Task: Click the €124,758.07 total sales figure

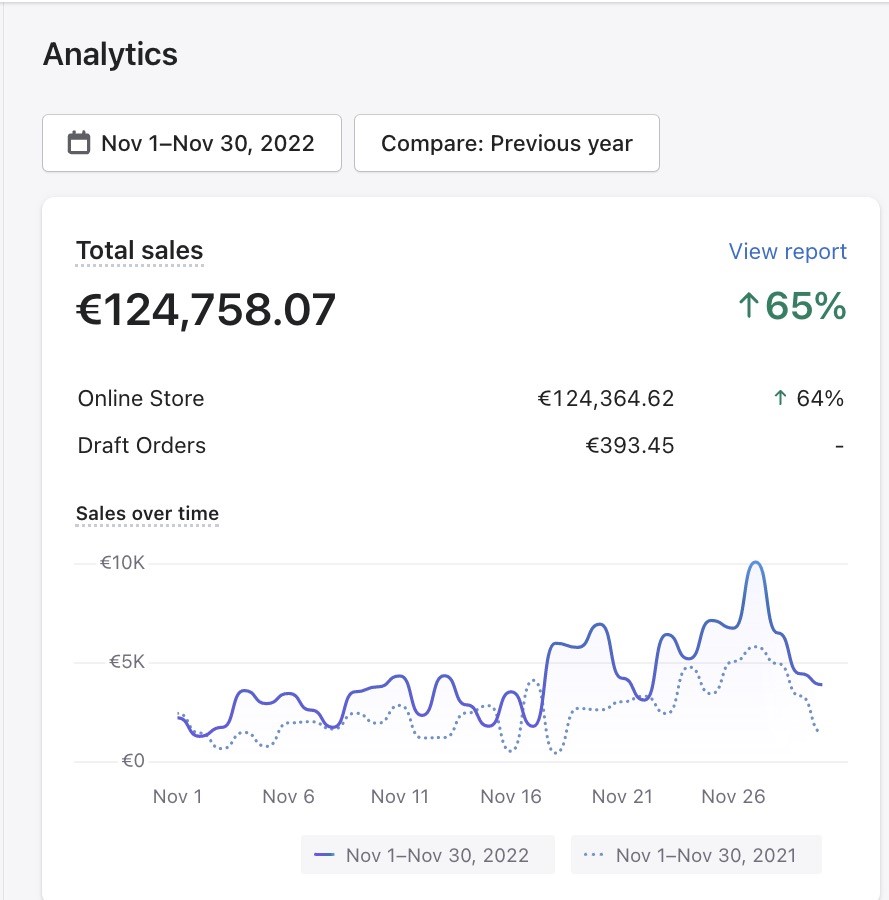Action: point(207,310)
